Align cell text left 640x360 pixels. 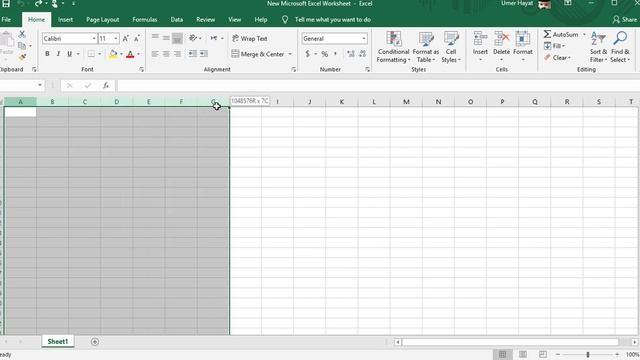point(155,54)
